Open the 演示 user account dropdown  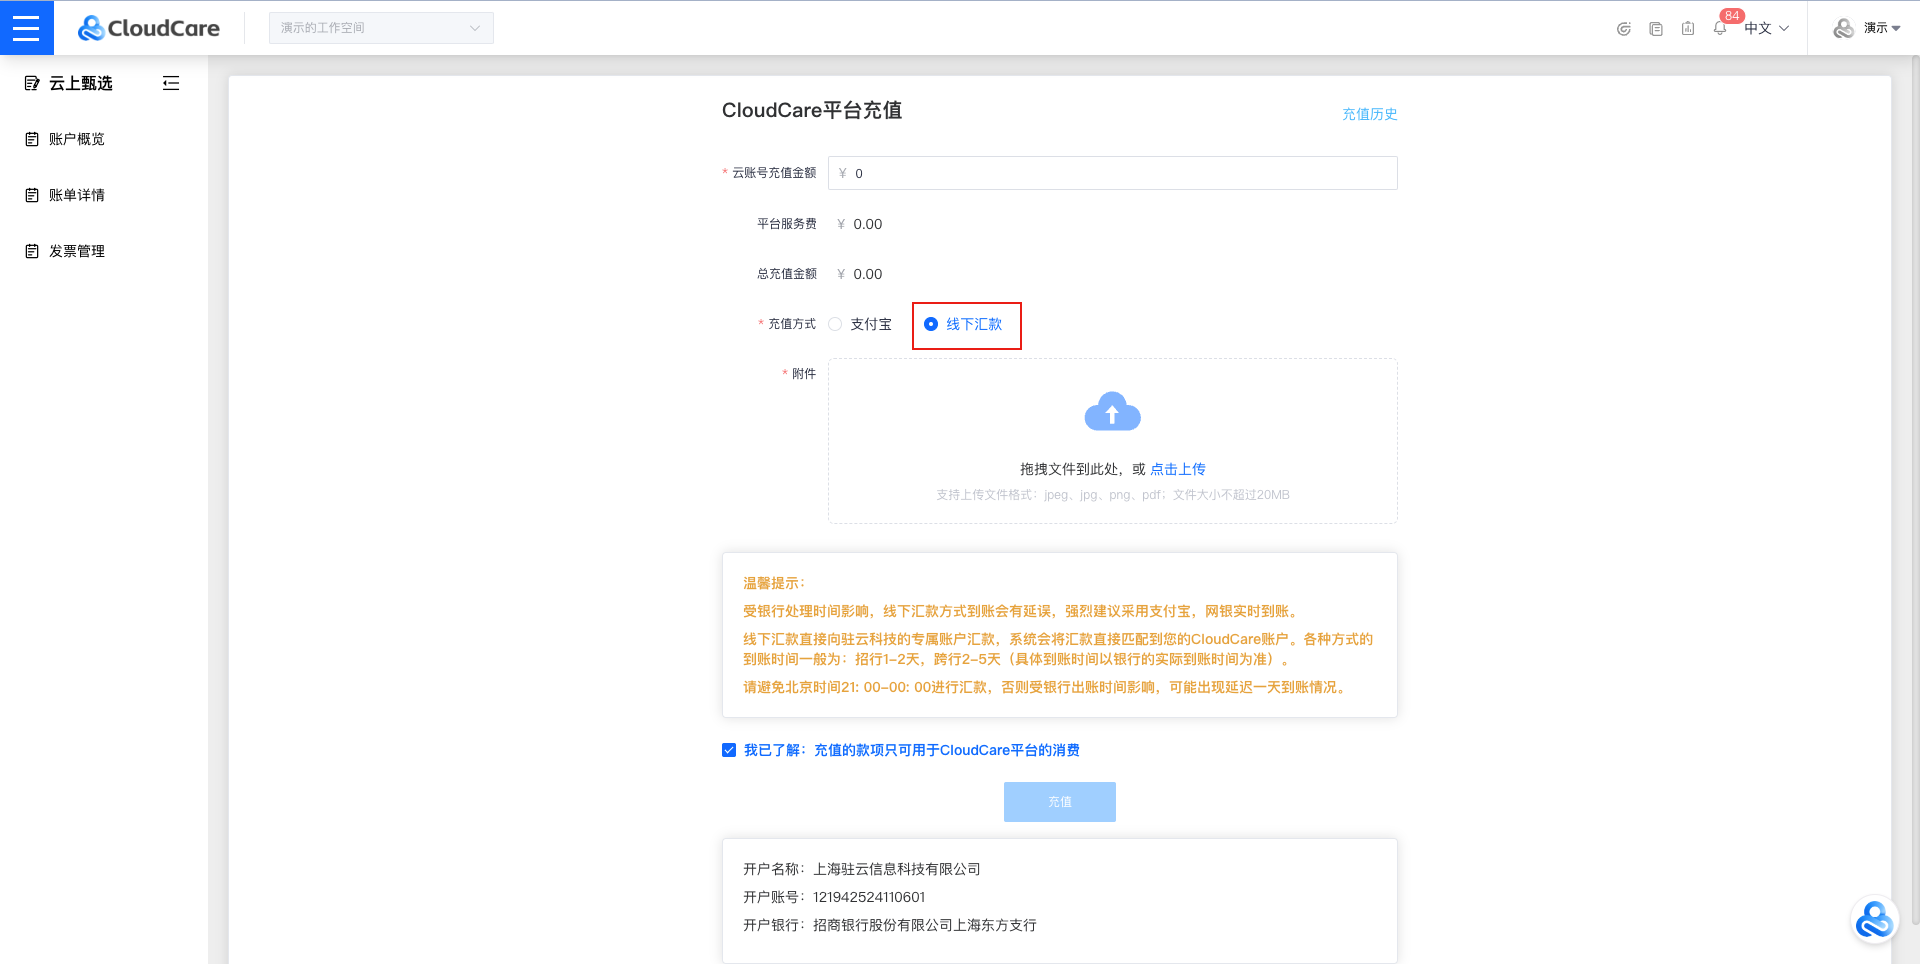[1882, 28]
